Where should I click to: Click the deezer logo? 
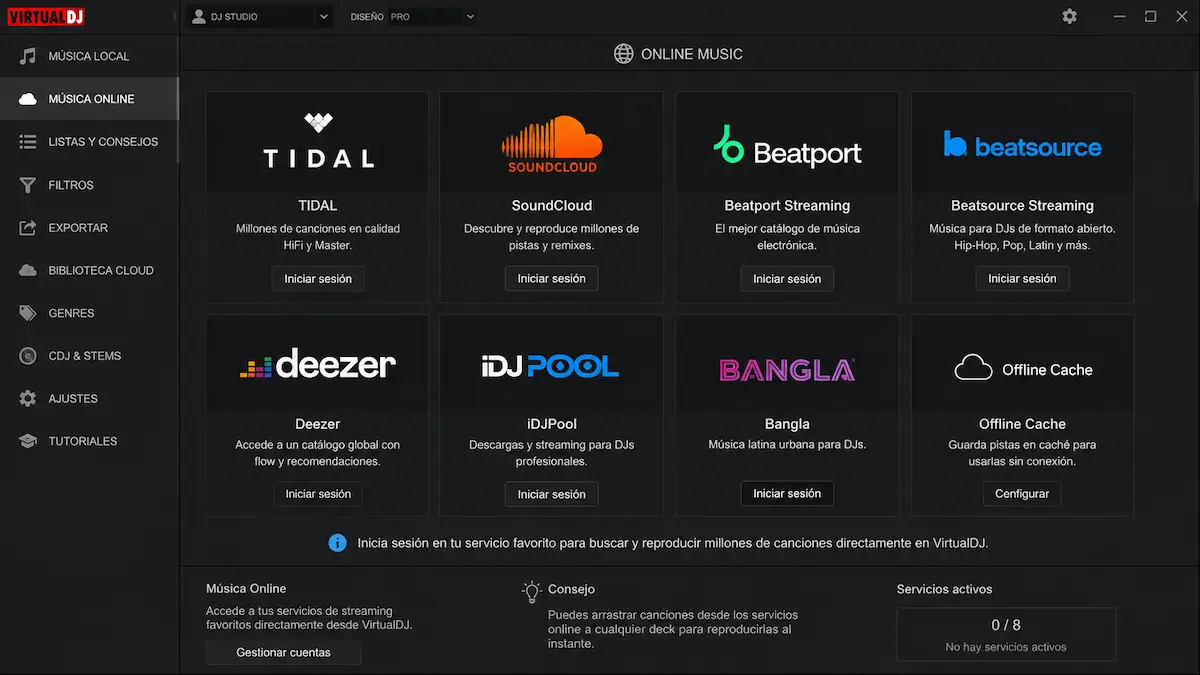(318, 364)
